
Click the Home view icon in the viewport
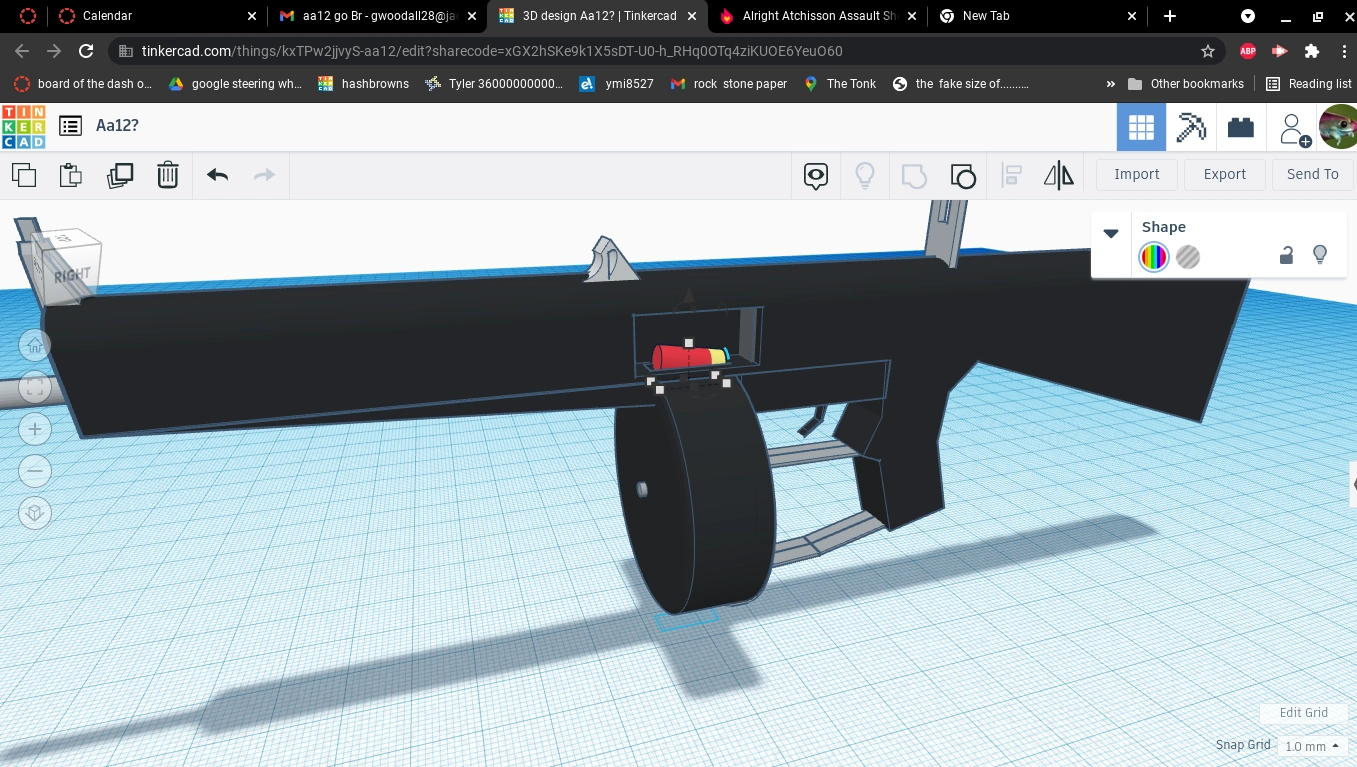(35, 344)
